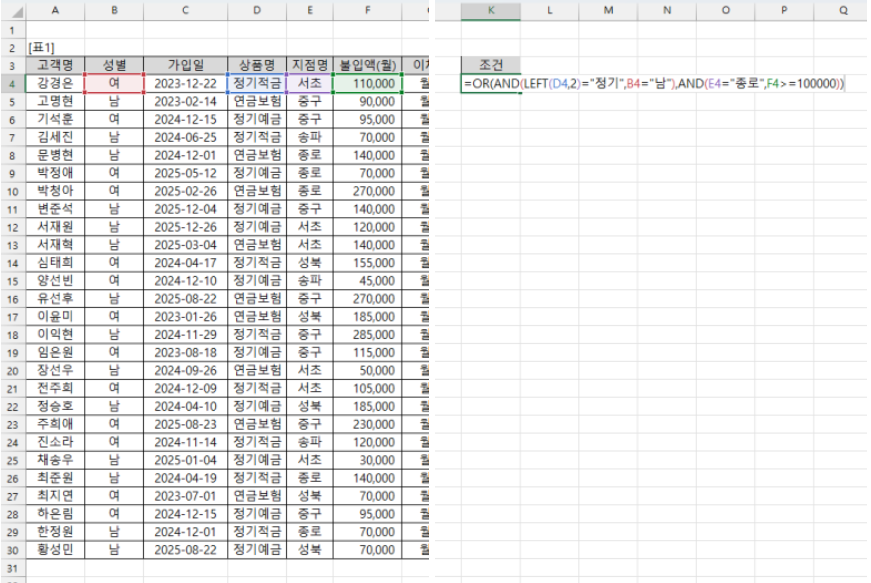The height and width of the screenshot is (583, 871).
Task: Select customer name 심태희
Action: (x=55, y=263)
